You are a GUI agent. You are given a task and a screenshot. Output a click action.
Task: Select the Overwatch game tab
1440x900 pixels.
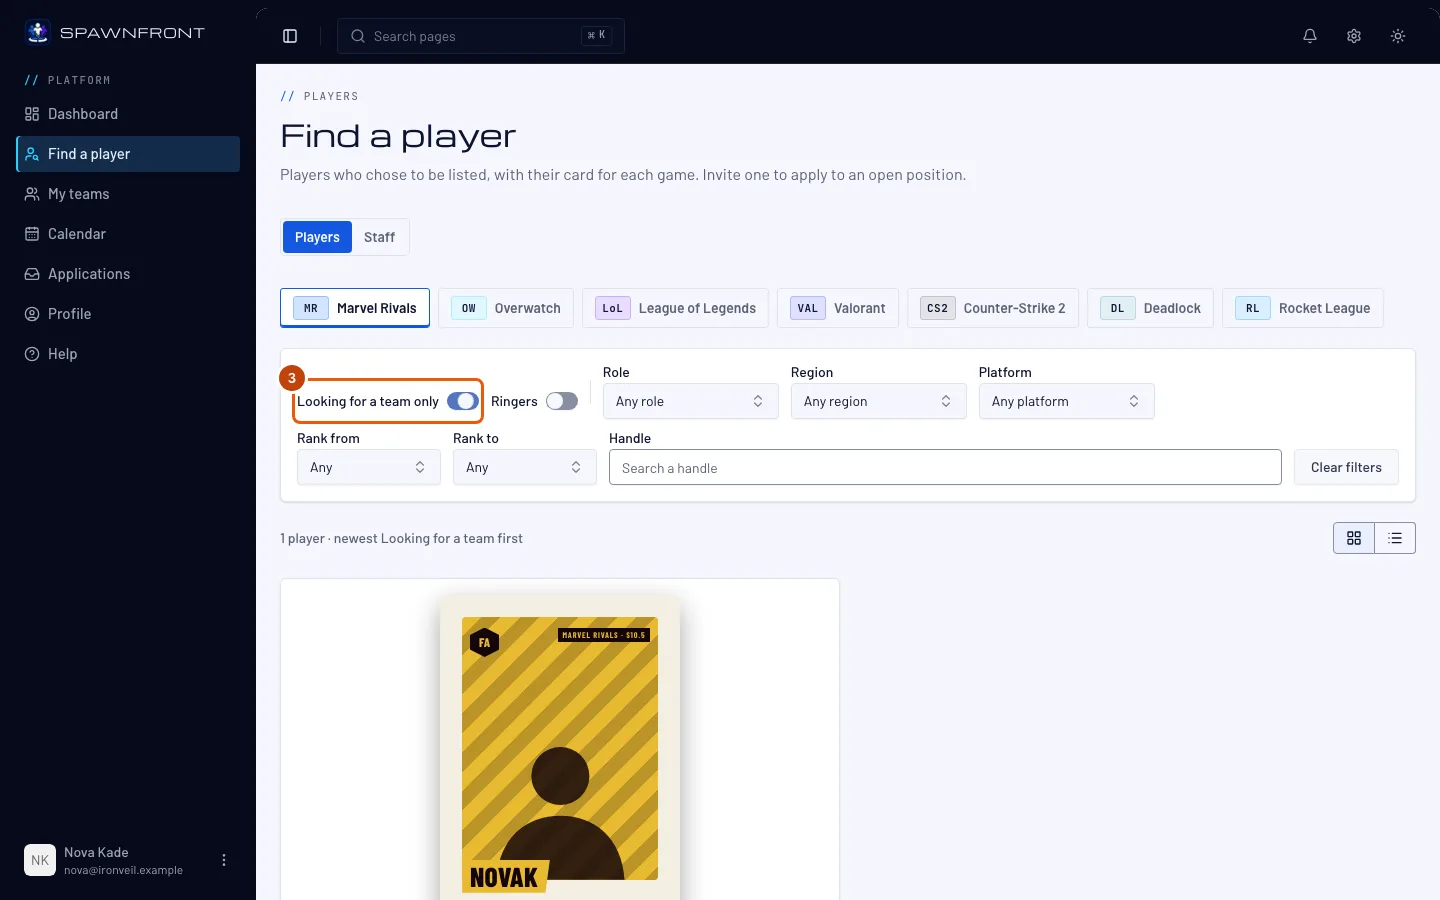(x=506, y=308)
